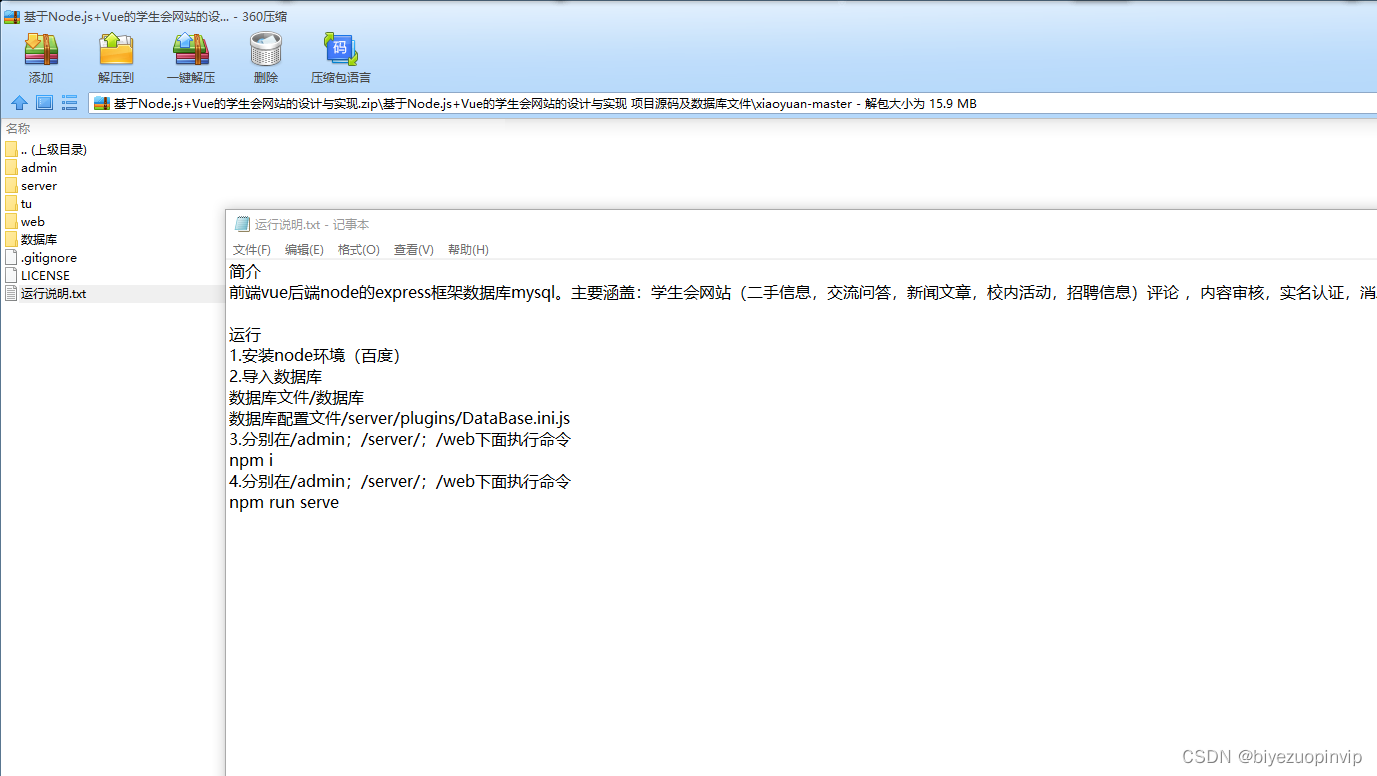The width and height of the screenshot is (1377, 776).
Task: Click the line 数据库文件/数据库
Action: (x=297, y=397)
